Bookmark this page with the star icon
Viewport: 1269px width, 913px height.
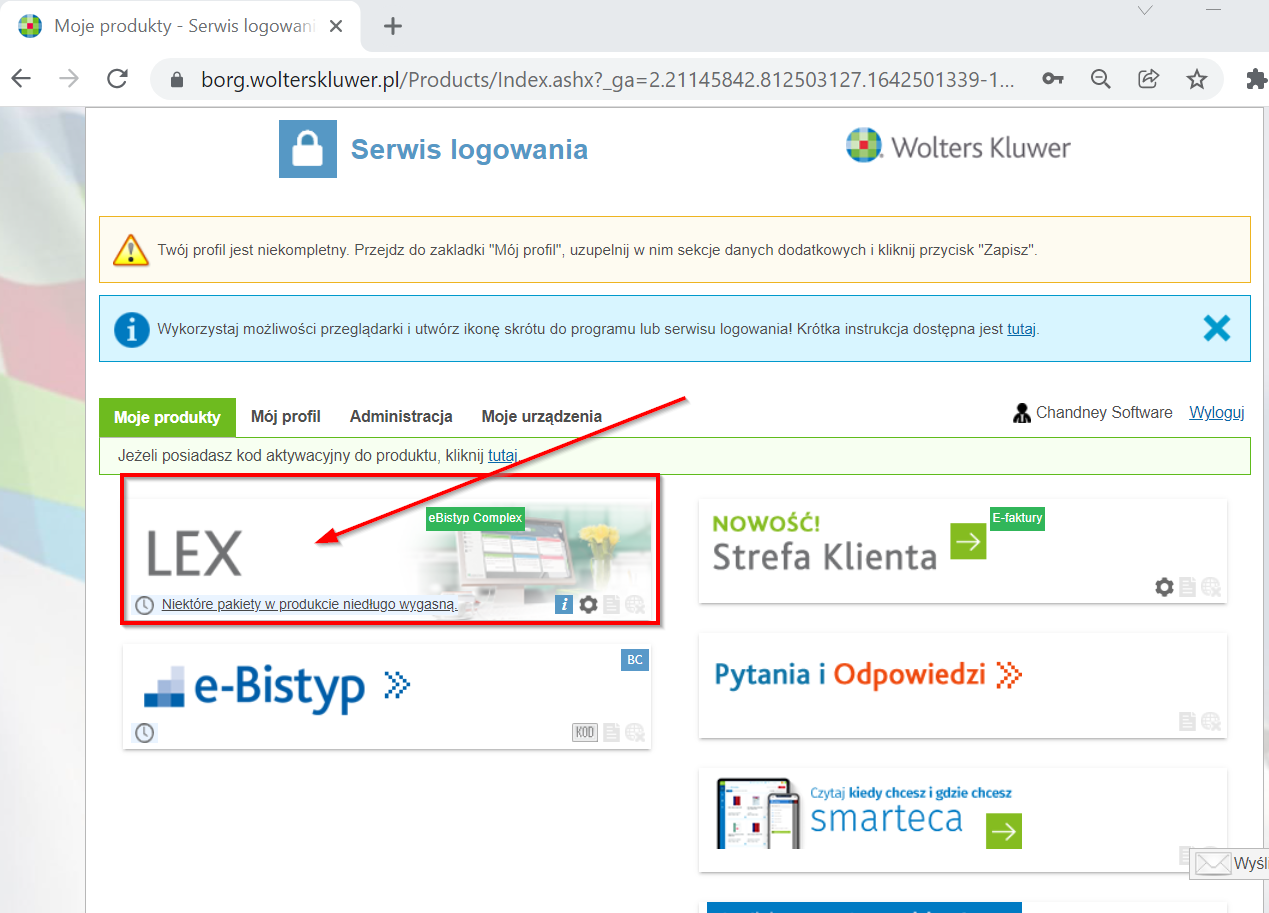1197,79
